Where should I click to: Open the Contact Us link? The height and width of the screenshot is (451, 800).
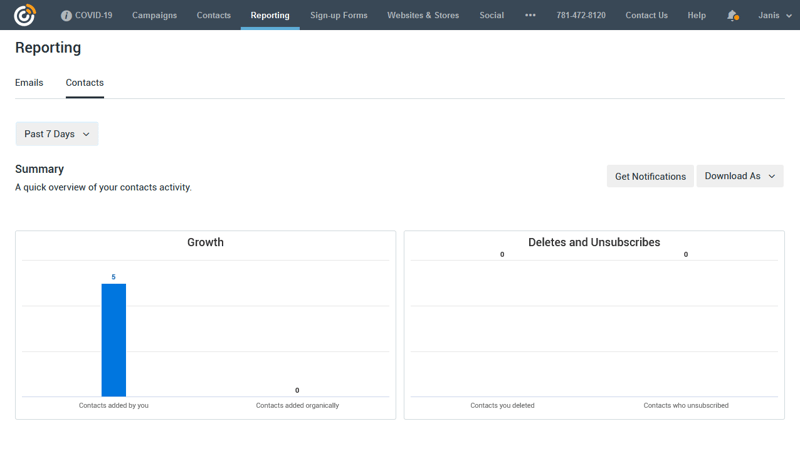[646, 16]
